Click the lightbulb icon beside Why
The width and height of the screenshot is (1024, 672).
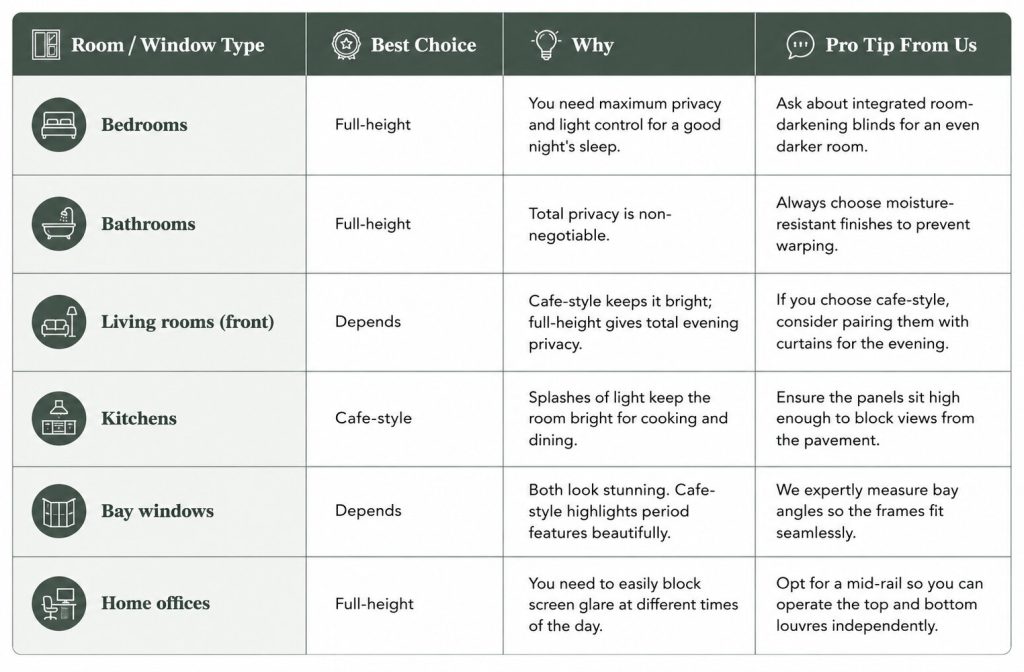[546, 44]
